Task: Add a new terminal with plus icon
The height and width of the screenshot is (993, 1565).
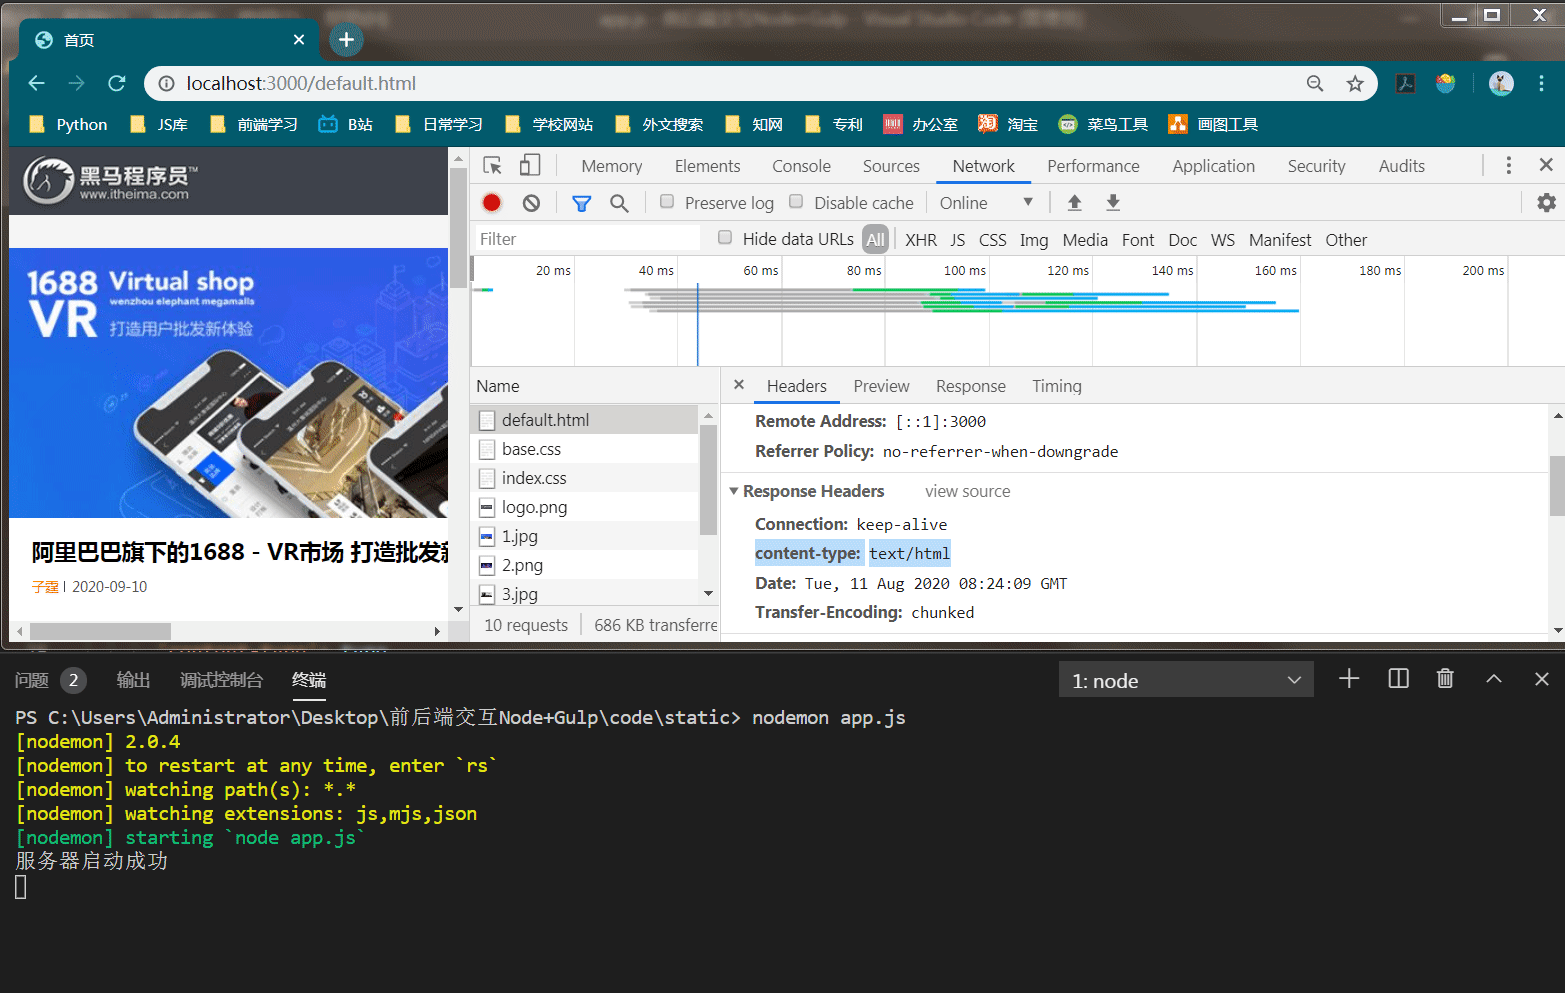Action: click(1349, 679)
